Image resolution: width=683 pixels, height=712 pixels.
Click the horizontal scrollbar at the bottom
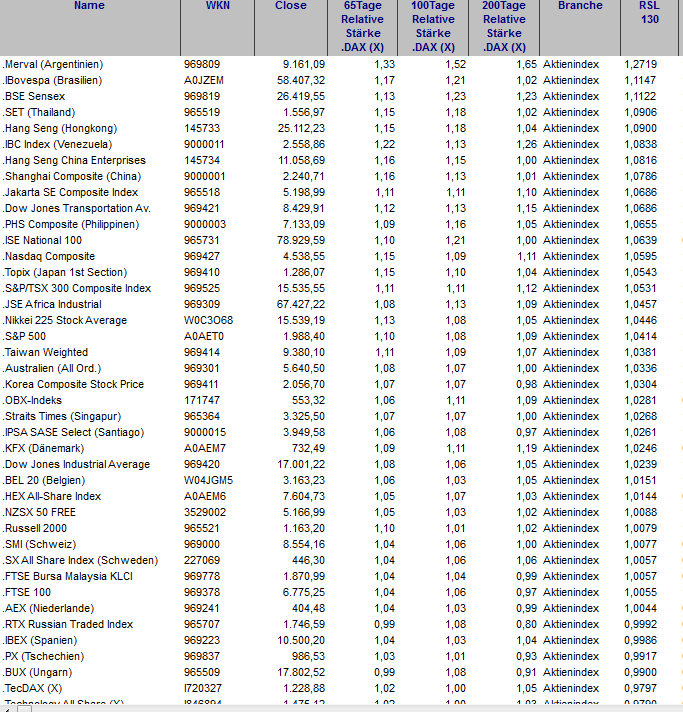[340, 707]
